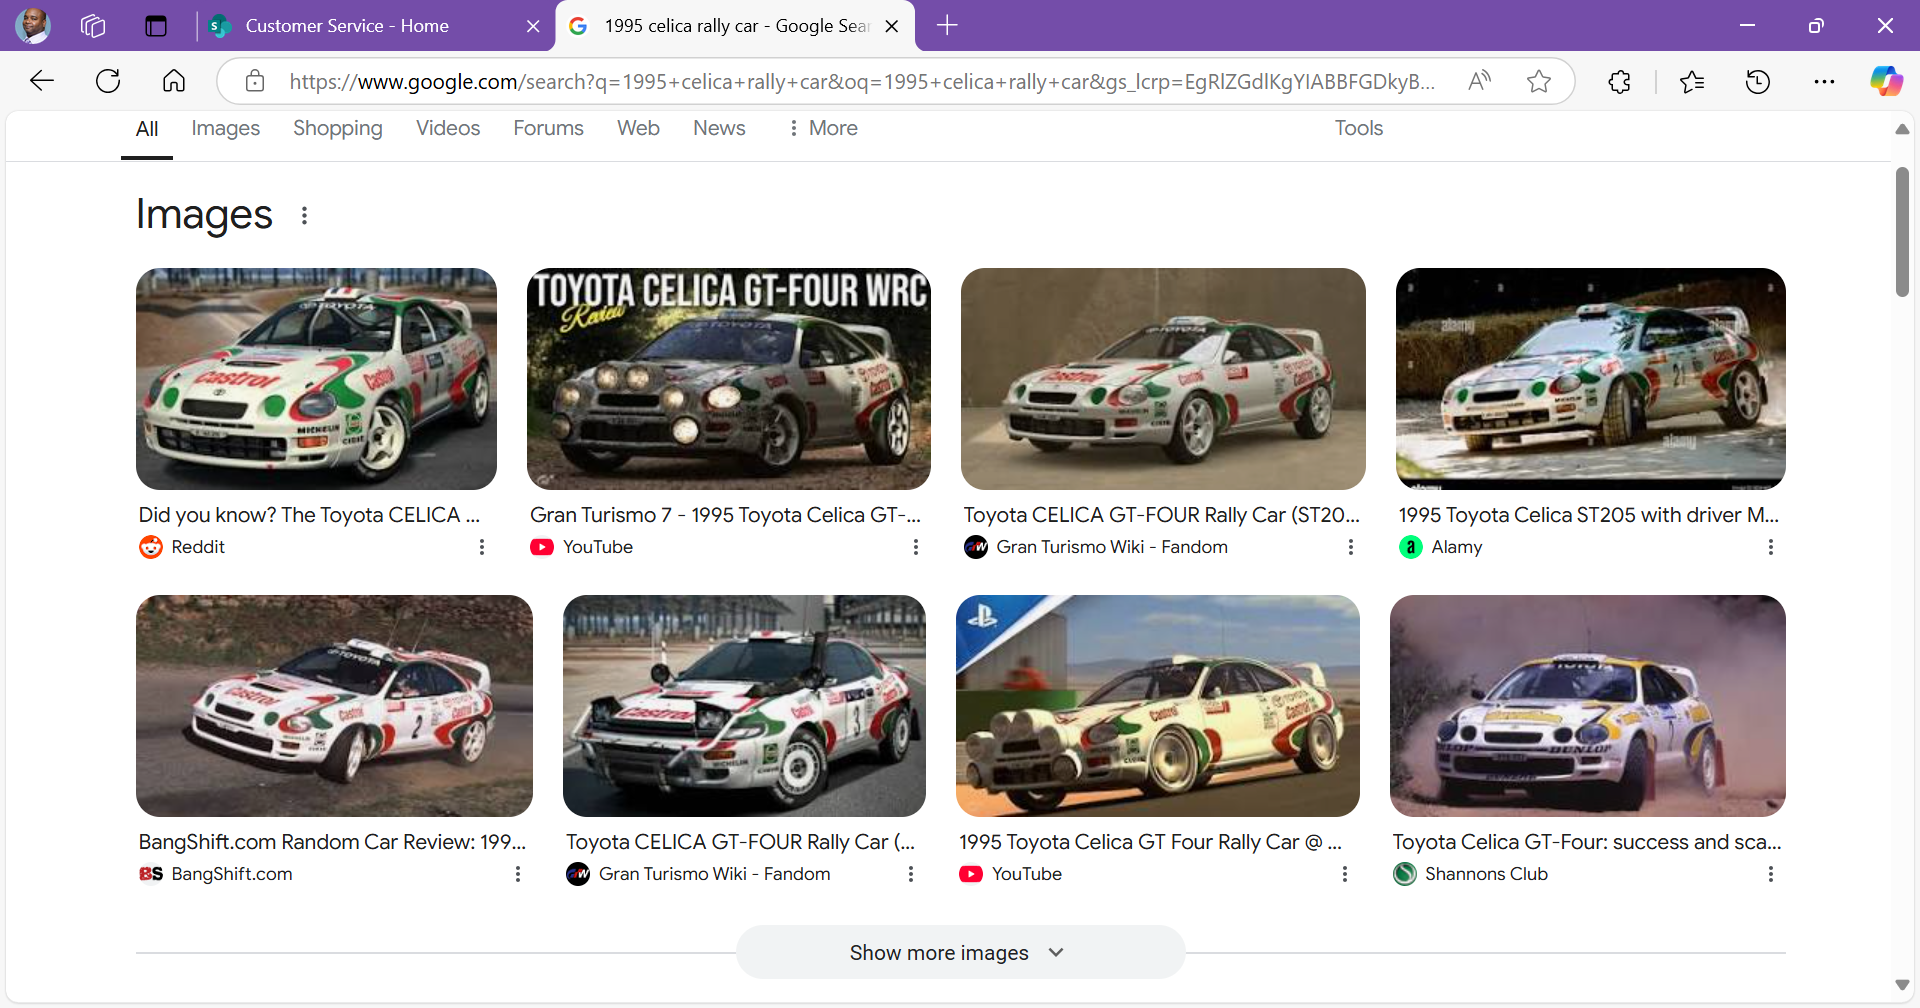The width and height of the screenshot is (1920, 1008).
Task: Click the page vertical scrollbar thumb
Action: 1902,232
